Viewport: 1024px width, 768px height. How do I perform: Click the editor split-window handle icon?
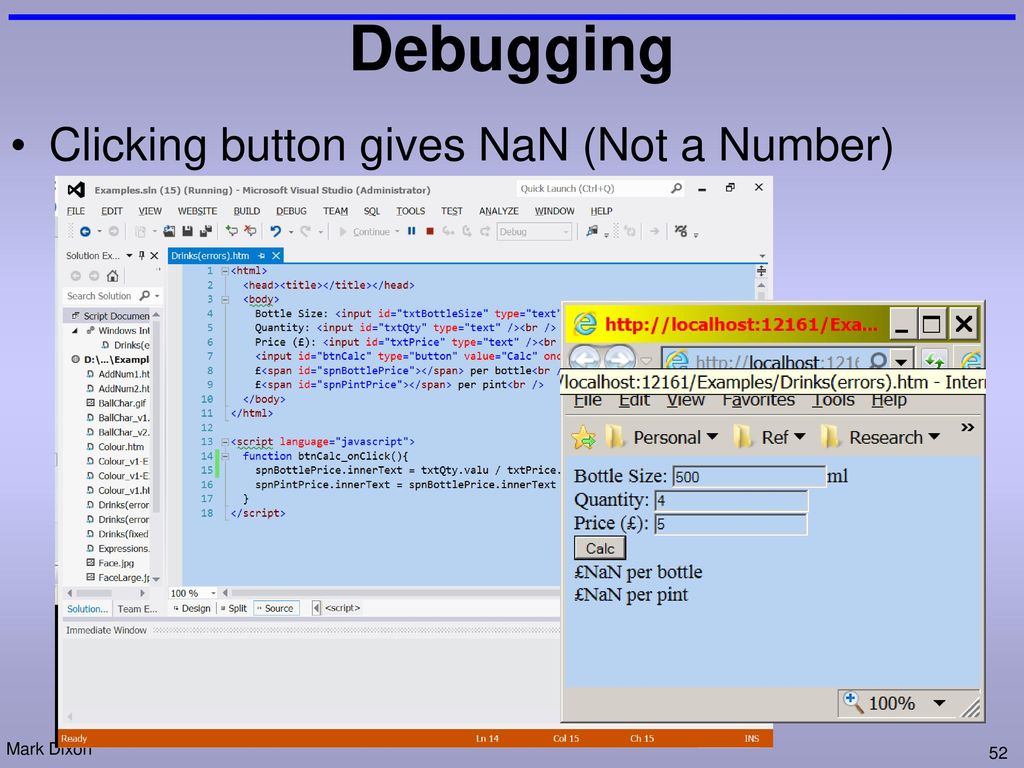tap(761, 270)
